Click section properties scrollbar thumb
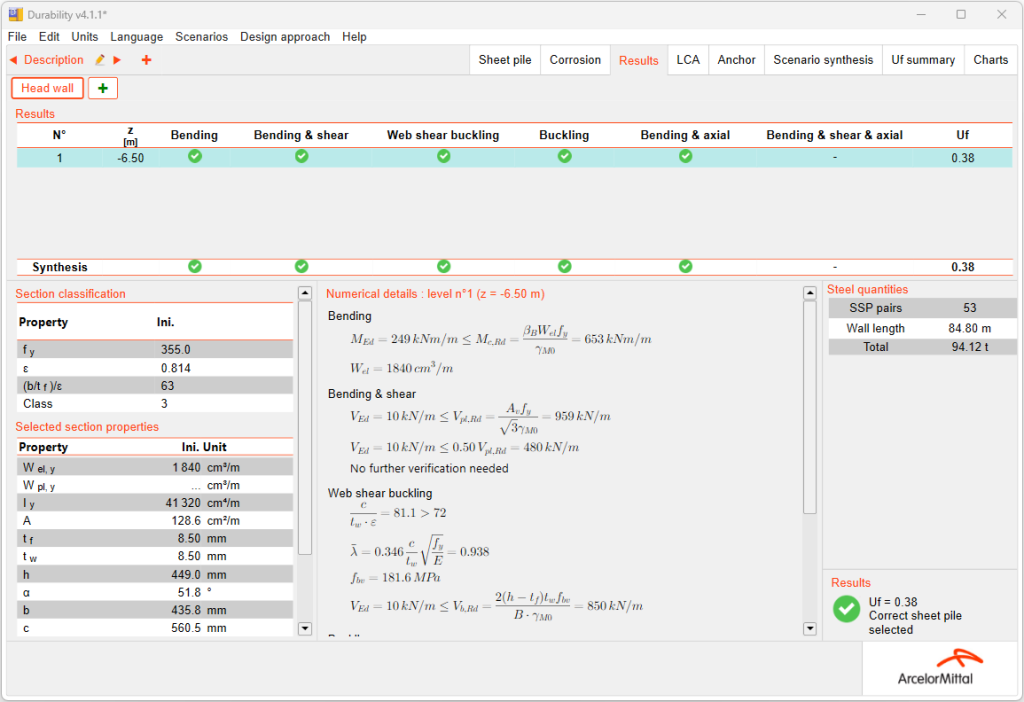The image size is (1024, 702). pos(305,428)
